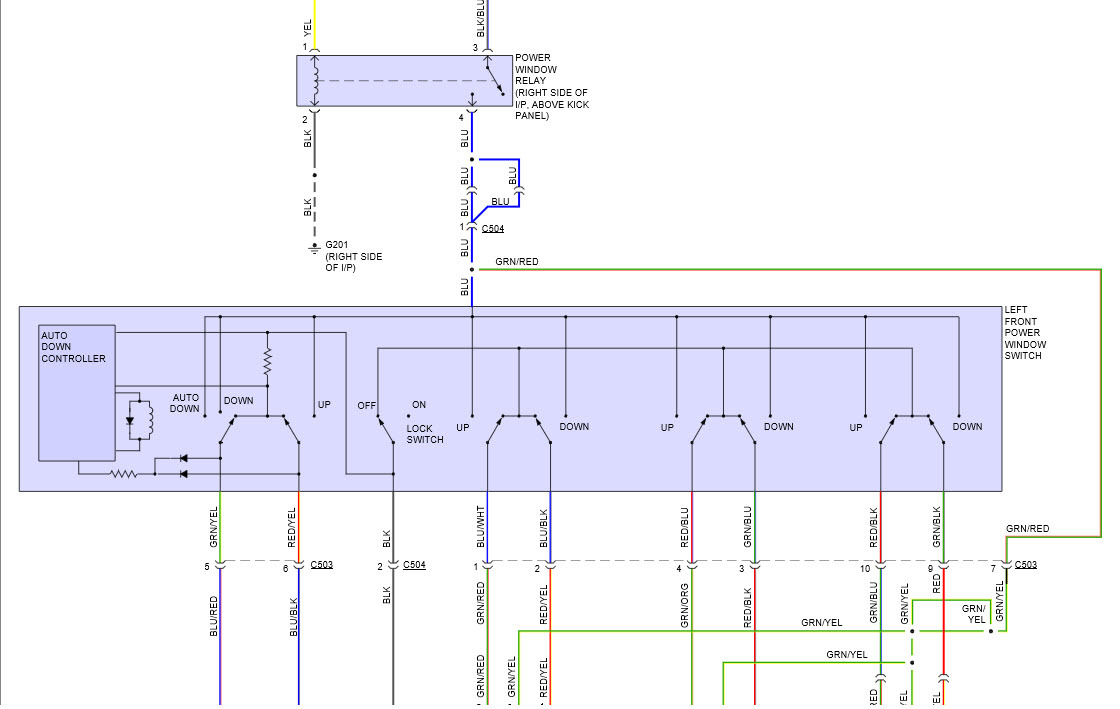The height and width of the screenshot is (709, 1120).
Task: Click the RED/BLU wire label
Action: tap(685, 527)
